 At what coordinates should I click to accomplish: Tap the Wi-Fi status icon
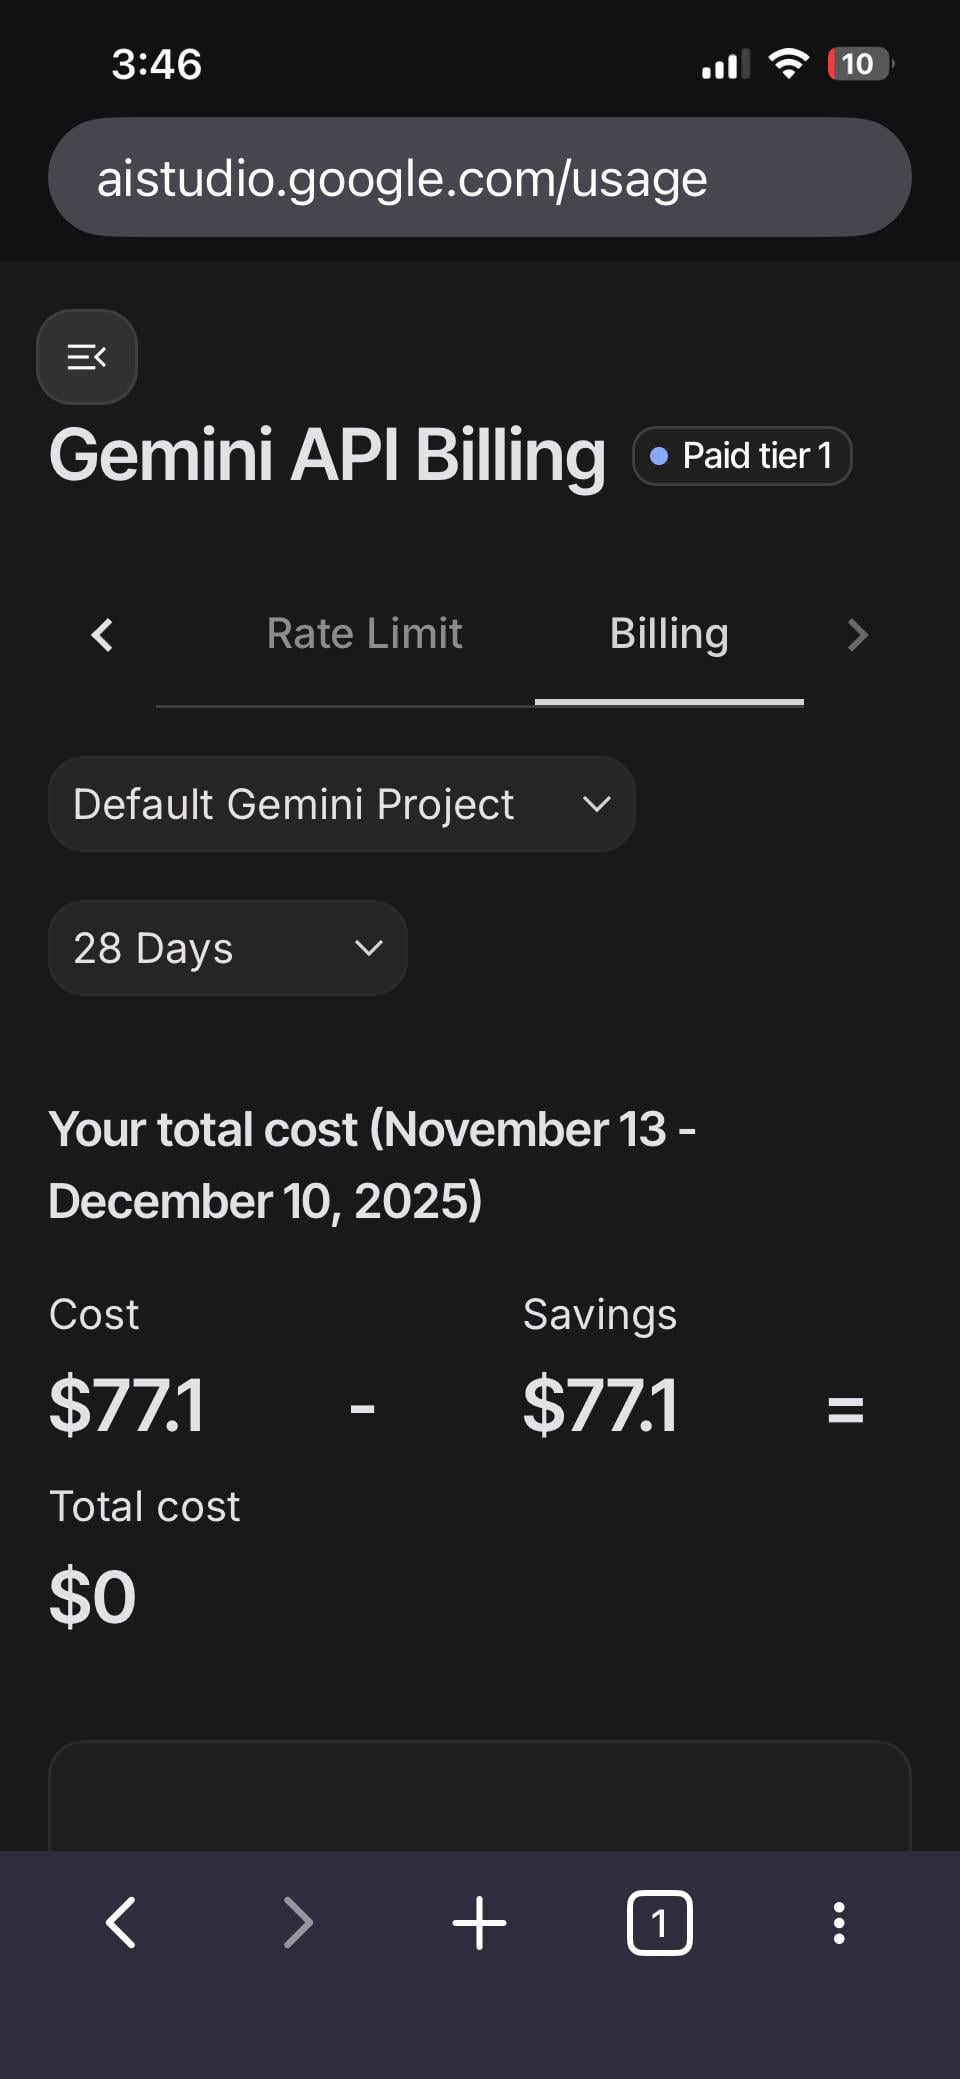tap(788, 64)
